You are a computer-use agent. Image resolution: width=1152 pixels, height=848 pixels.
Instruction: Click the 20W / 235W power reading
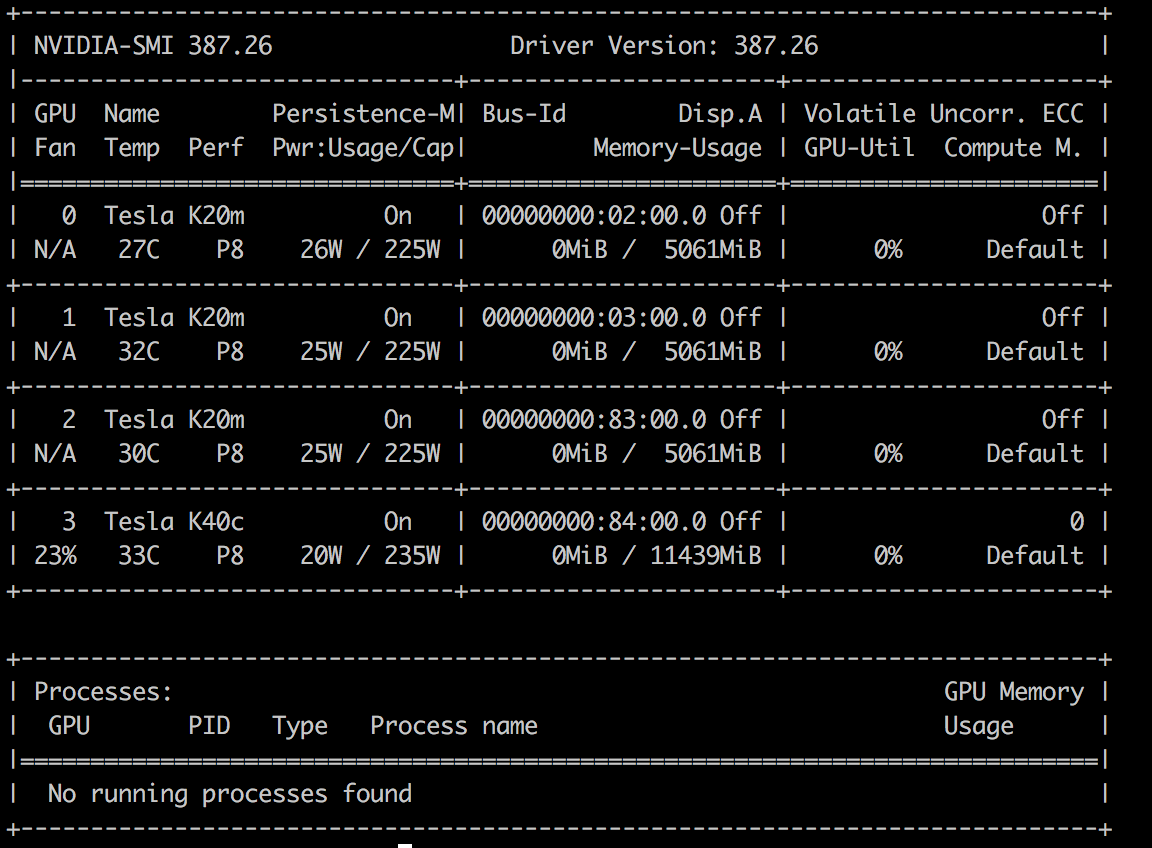click(x=370, y=556)
